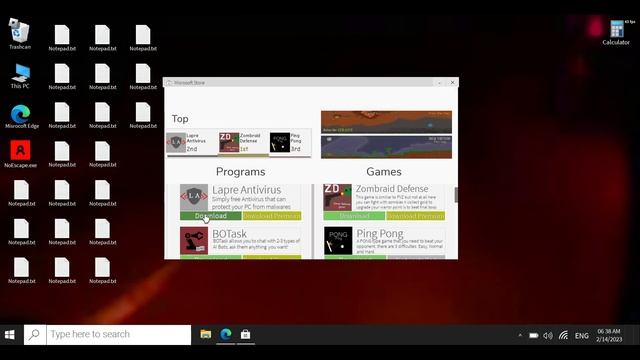Click the Zombraid Defense title in Games list
Screen dimensions: 640x360
click(x=392, y=189)
